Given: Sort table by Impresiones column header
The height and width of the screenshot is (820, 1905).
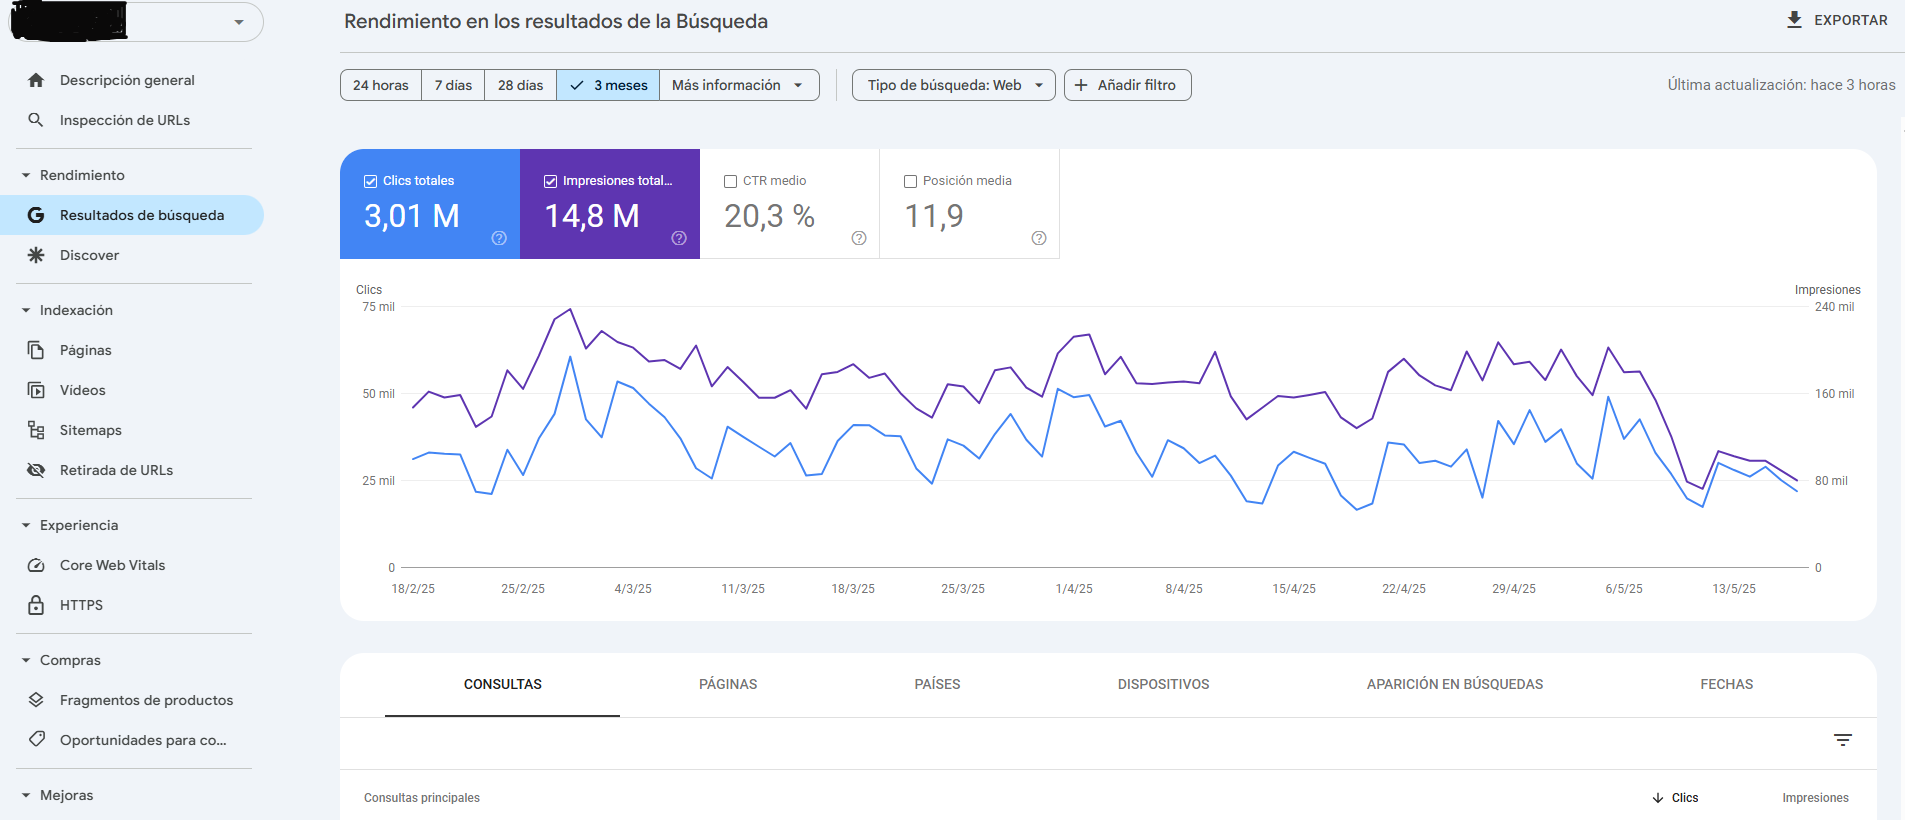Looking at the screenshot, I should tap(1814, 798).
